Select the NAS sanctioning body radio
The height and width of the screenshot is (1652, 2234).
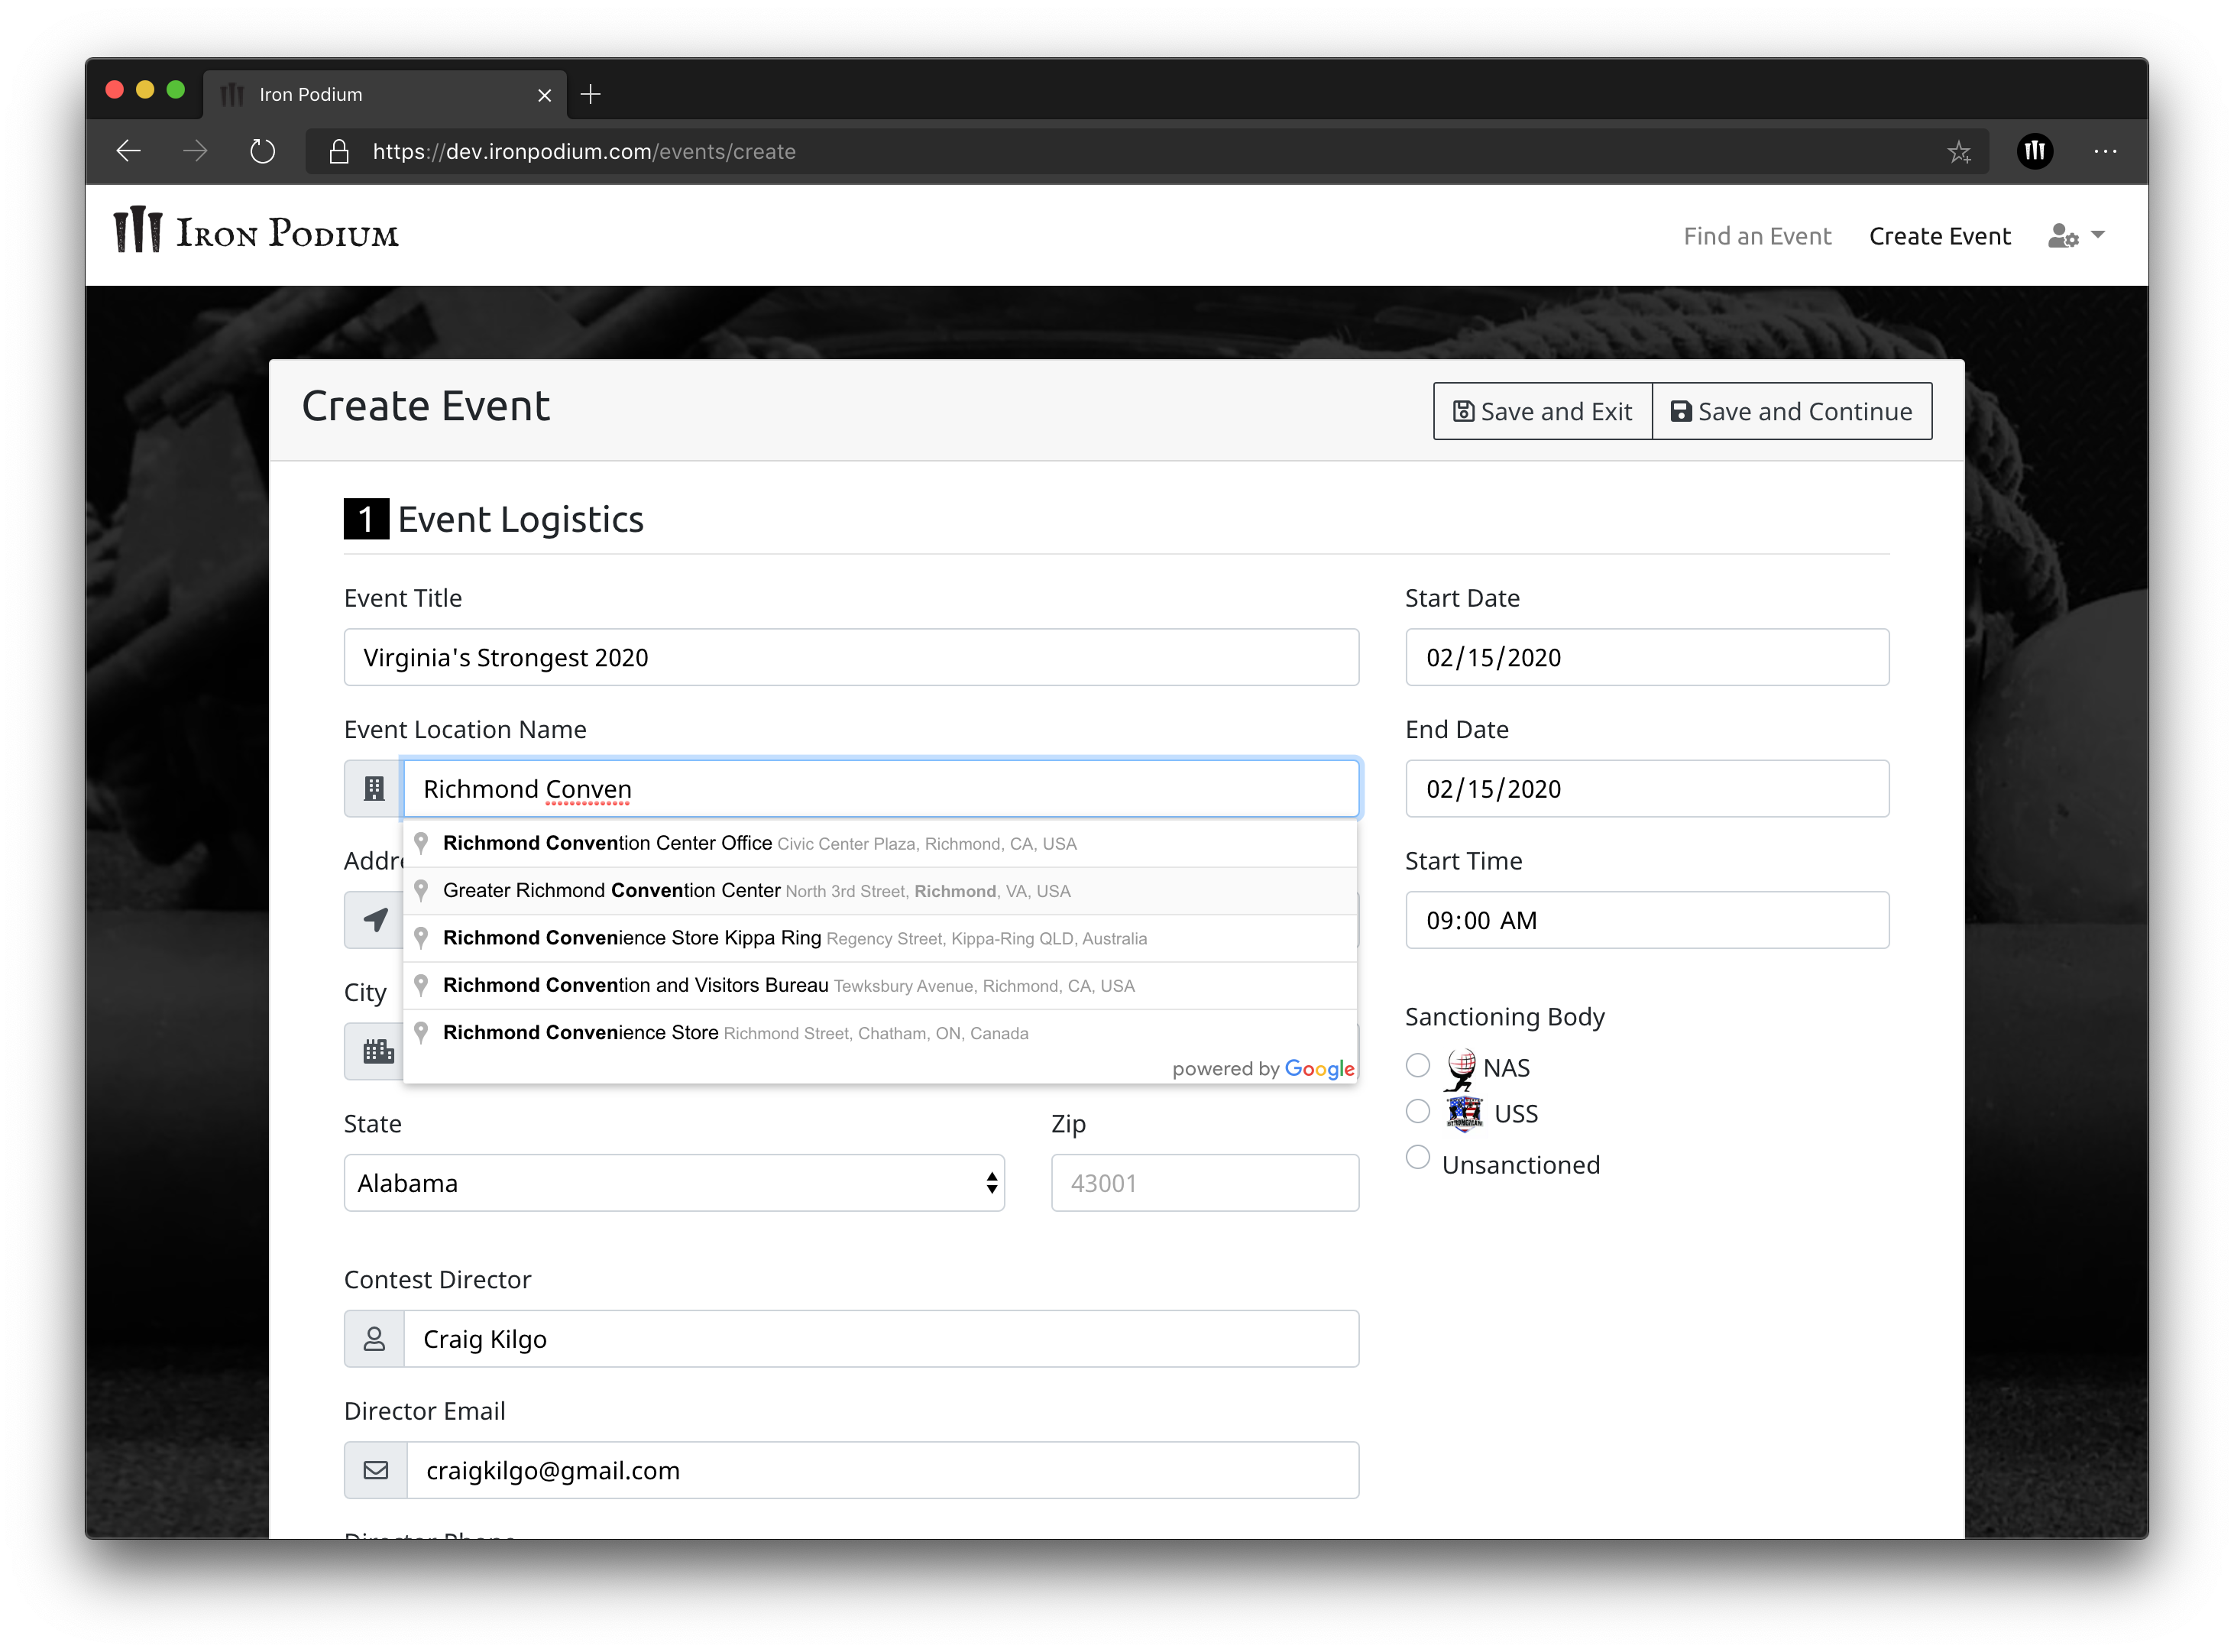click(1417, 1066)
